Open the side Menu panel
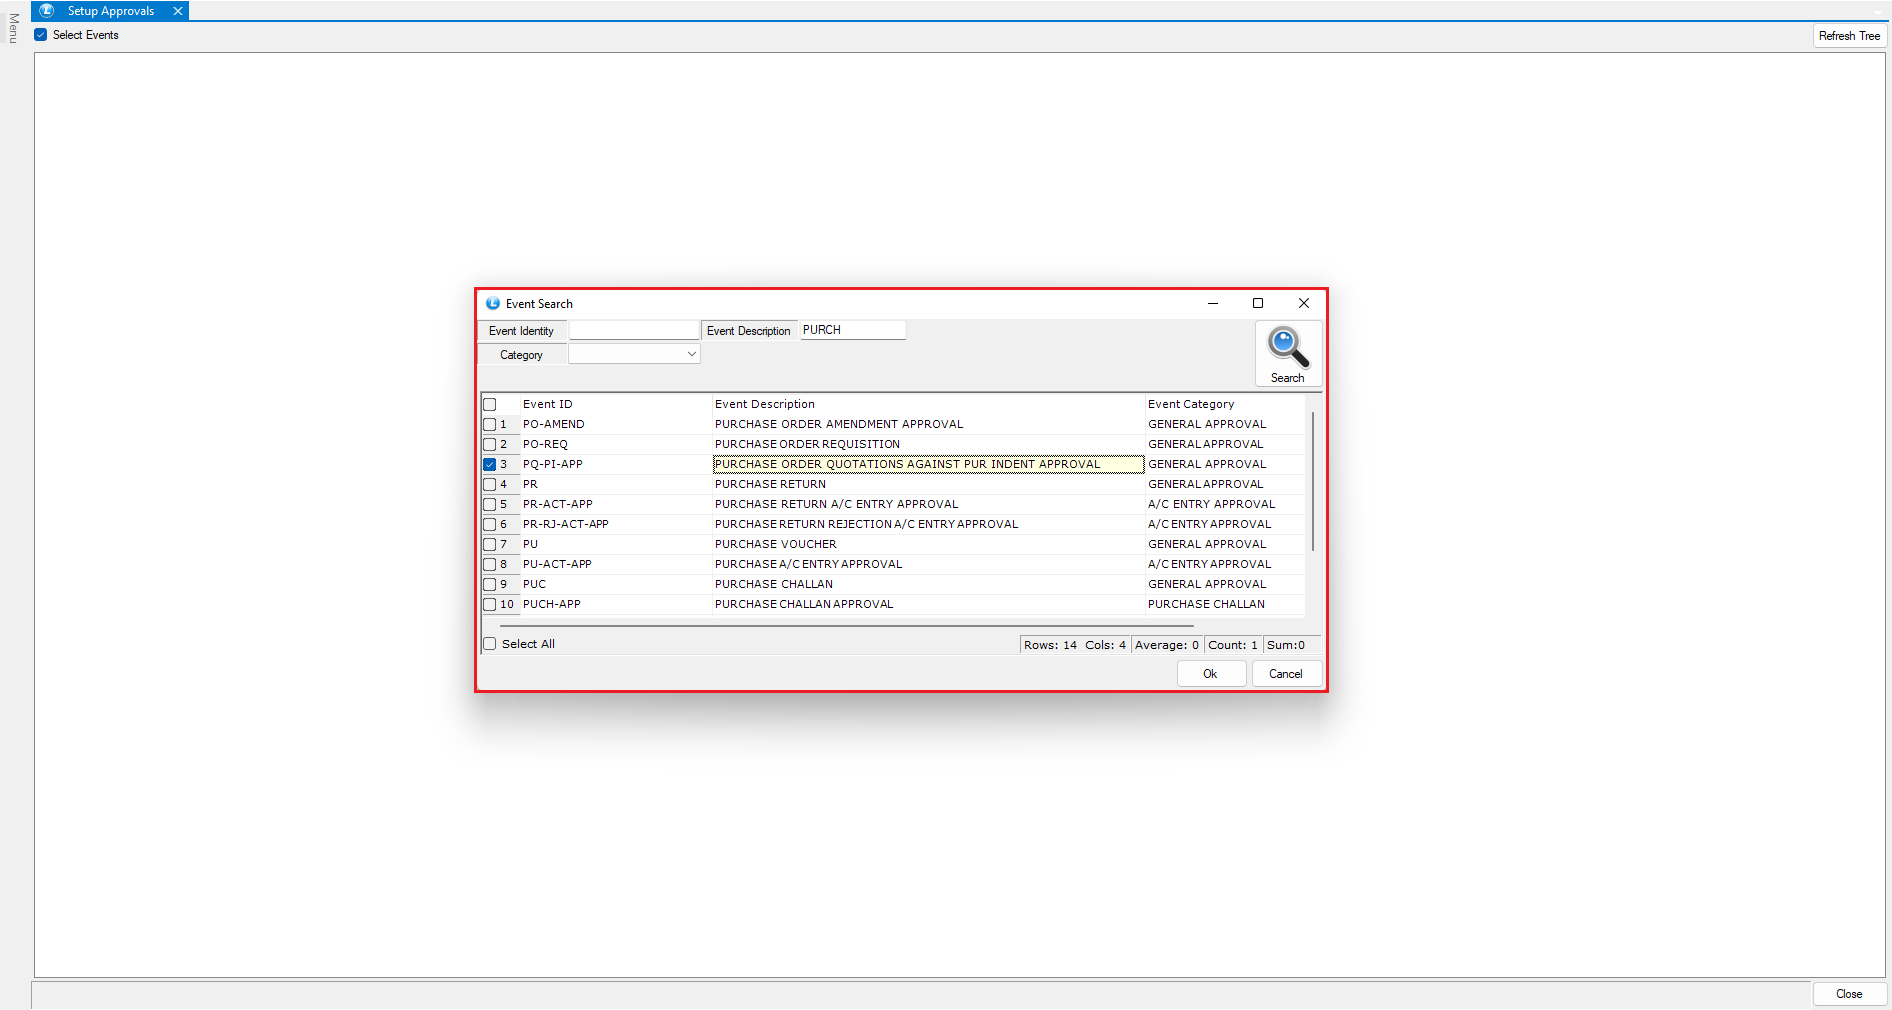Screen dimensions: 1892x1010 [13, 28]
